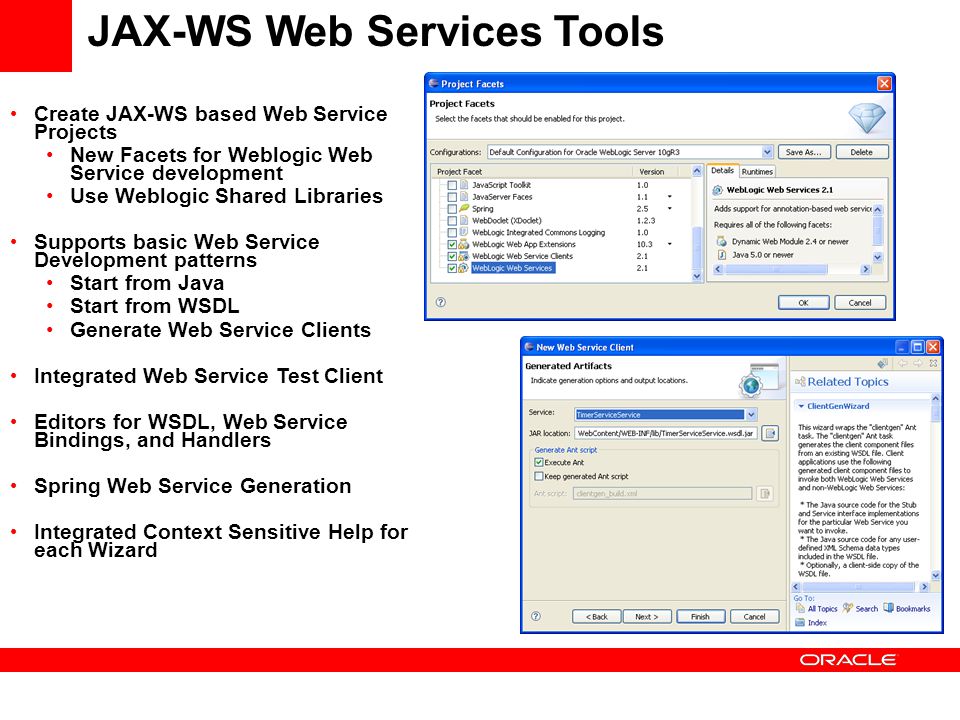Click the help pane horizontal scrollbar
Screen dimensions: 960x720
[x=861, y=587]
